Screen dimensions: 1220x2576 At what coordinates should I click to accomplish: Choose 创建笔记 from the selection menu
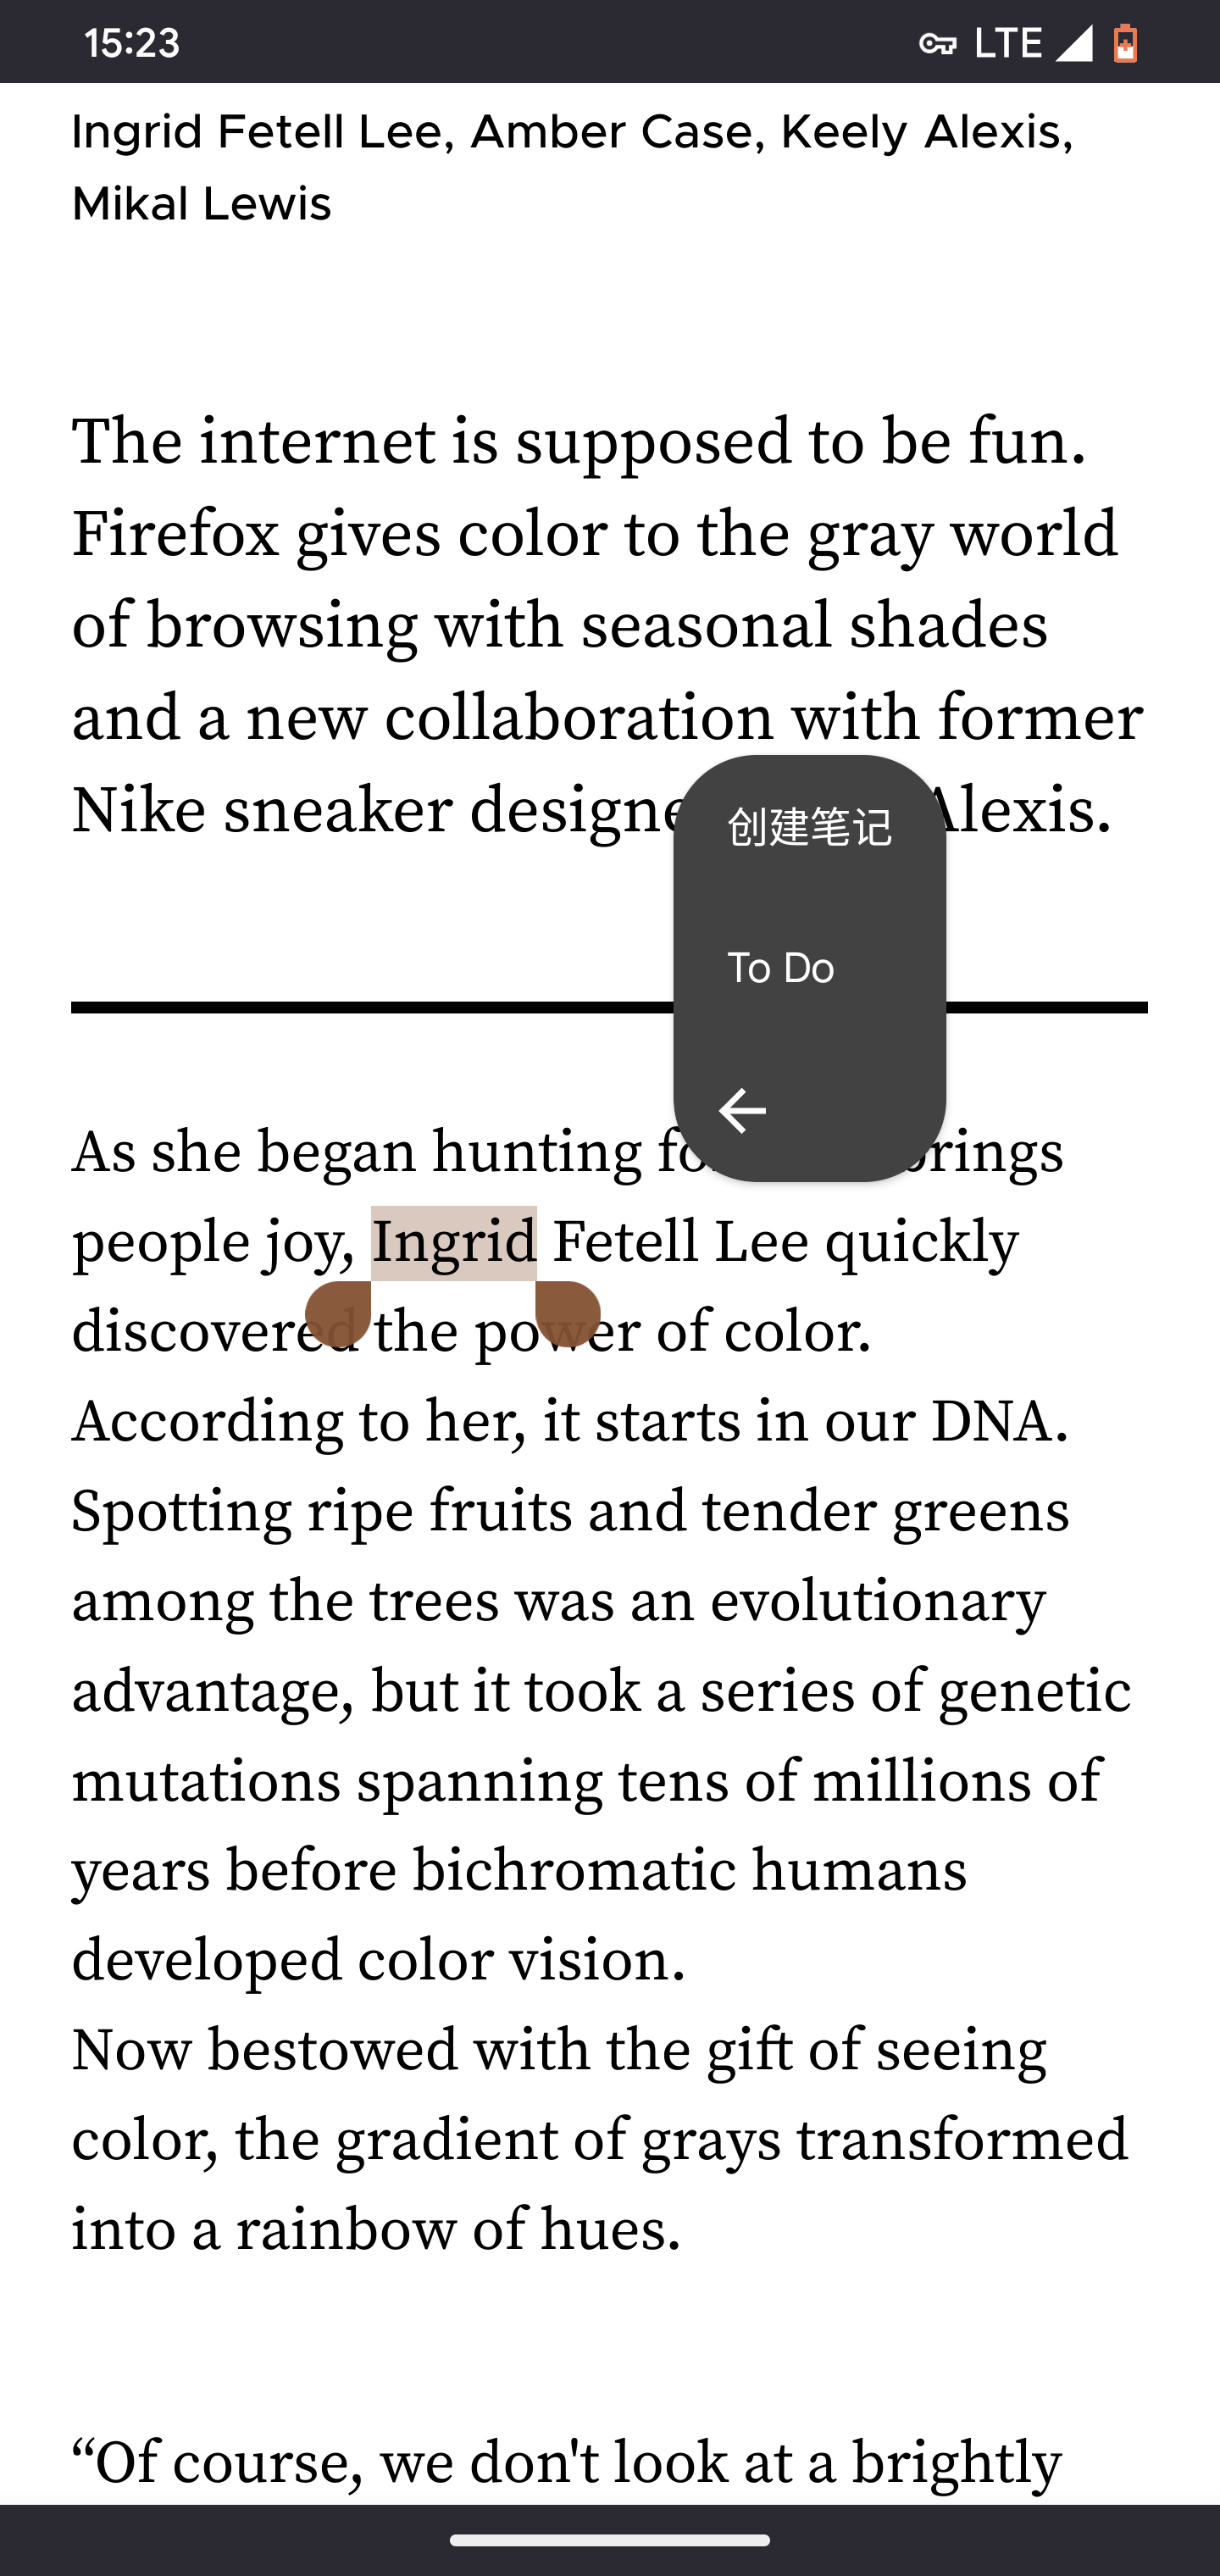[x=809, y=827]
